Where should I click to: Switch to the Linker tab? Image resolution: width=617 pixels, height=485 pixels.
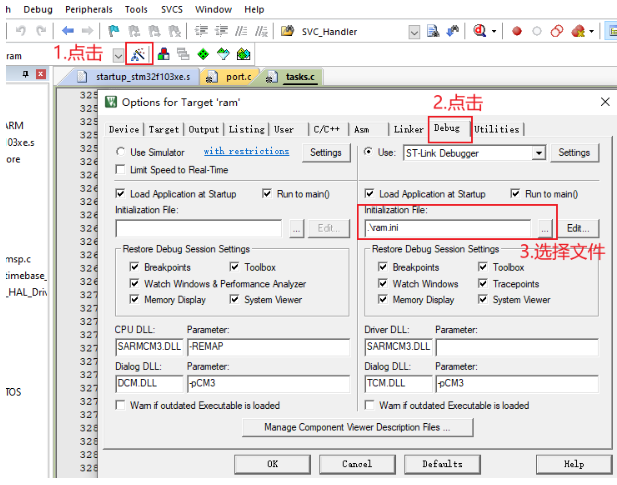408,129
